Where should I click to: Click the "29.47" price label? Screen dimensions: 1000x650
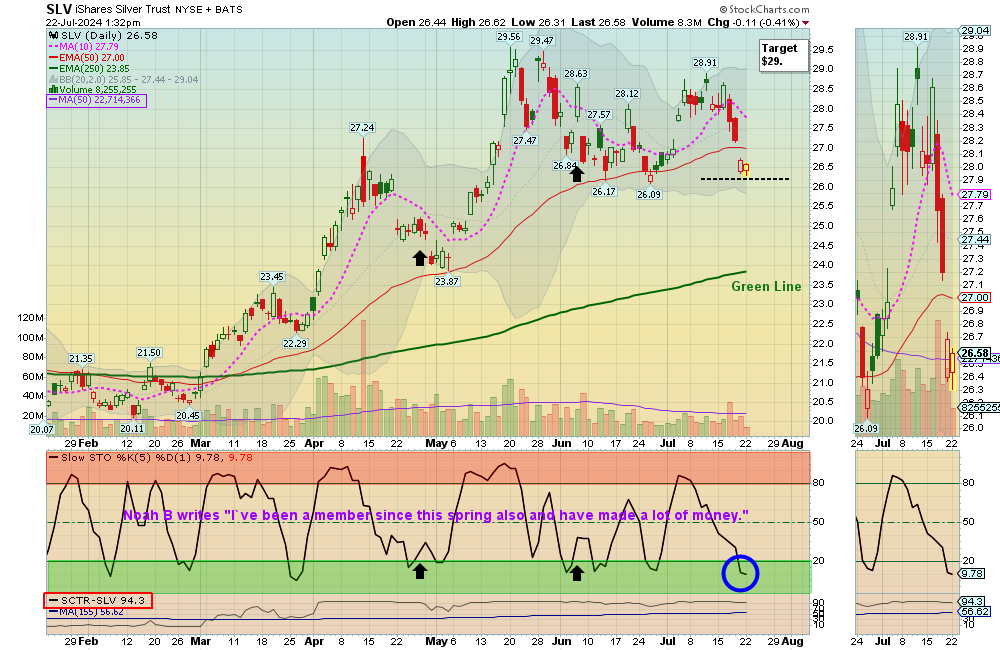coord(541,41)
